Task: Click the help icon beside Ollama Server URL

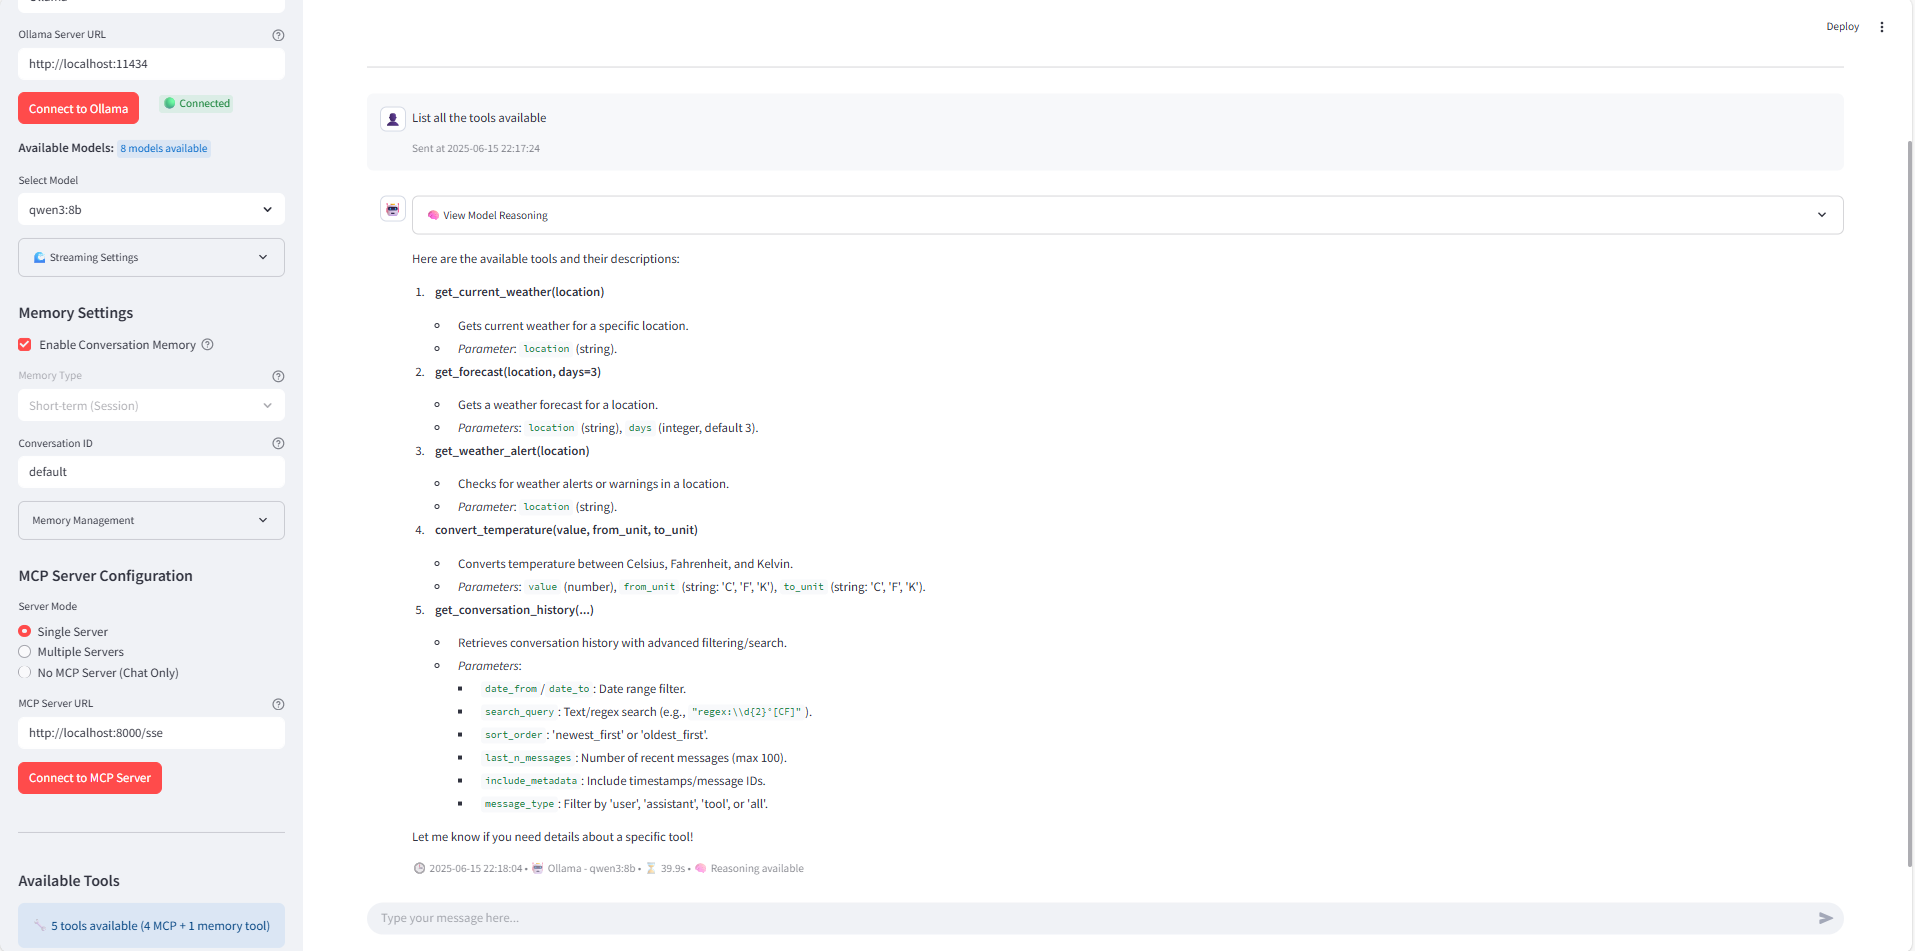Action: pyautogui.click(x=278, y=35)
